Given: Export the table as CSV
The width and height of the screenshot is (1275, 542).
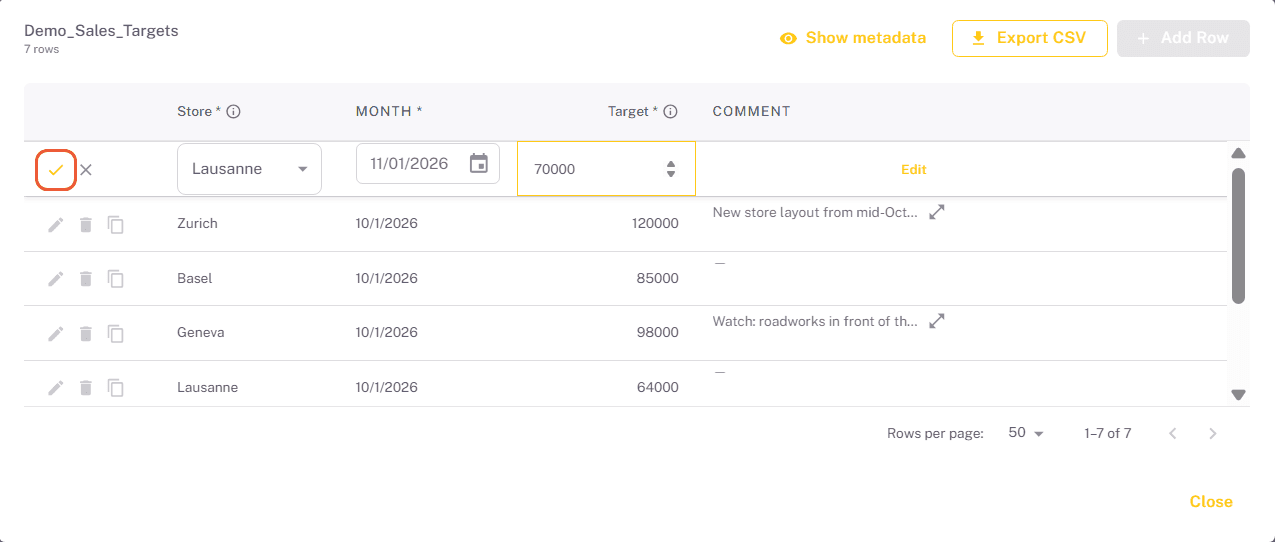Looking at the screenshot, I should pos(1029,38).
